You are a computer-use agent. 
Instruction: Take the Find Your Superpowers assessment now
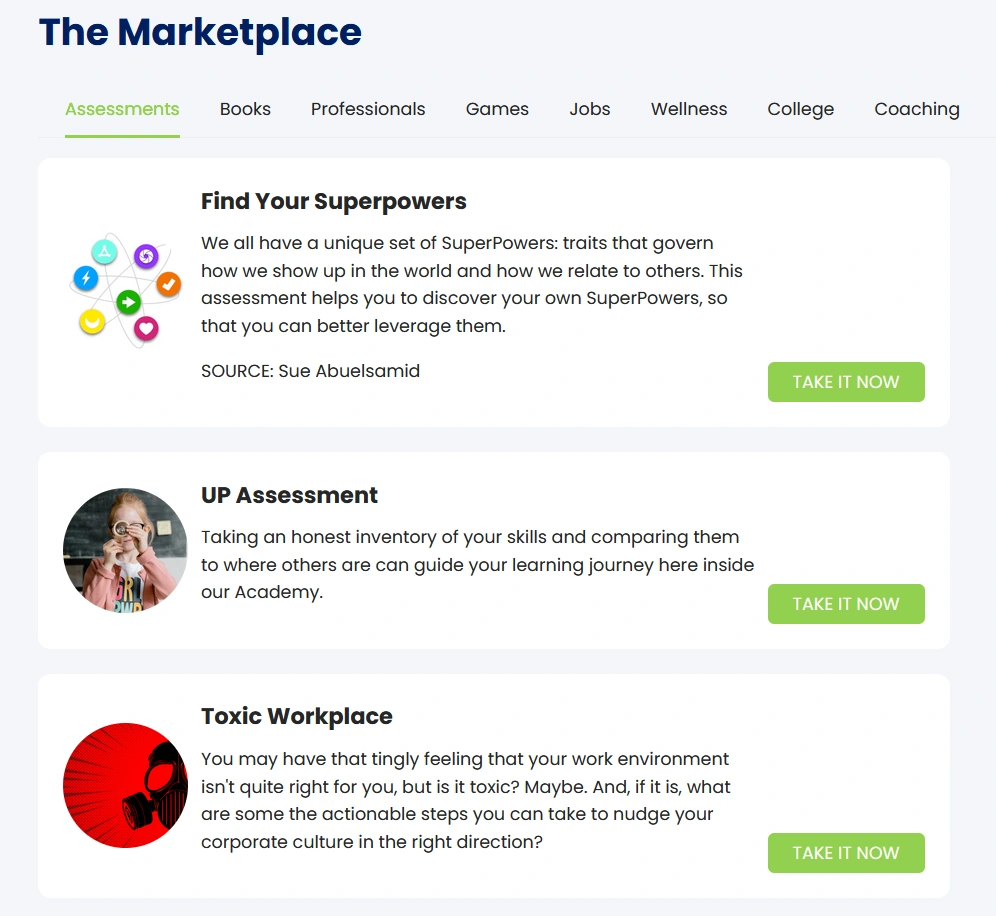846,382
